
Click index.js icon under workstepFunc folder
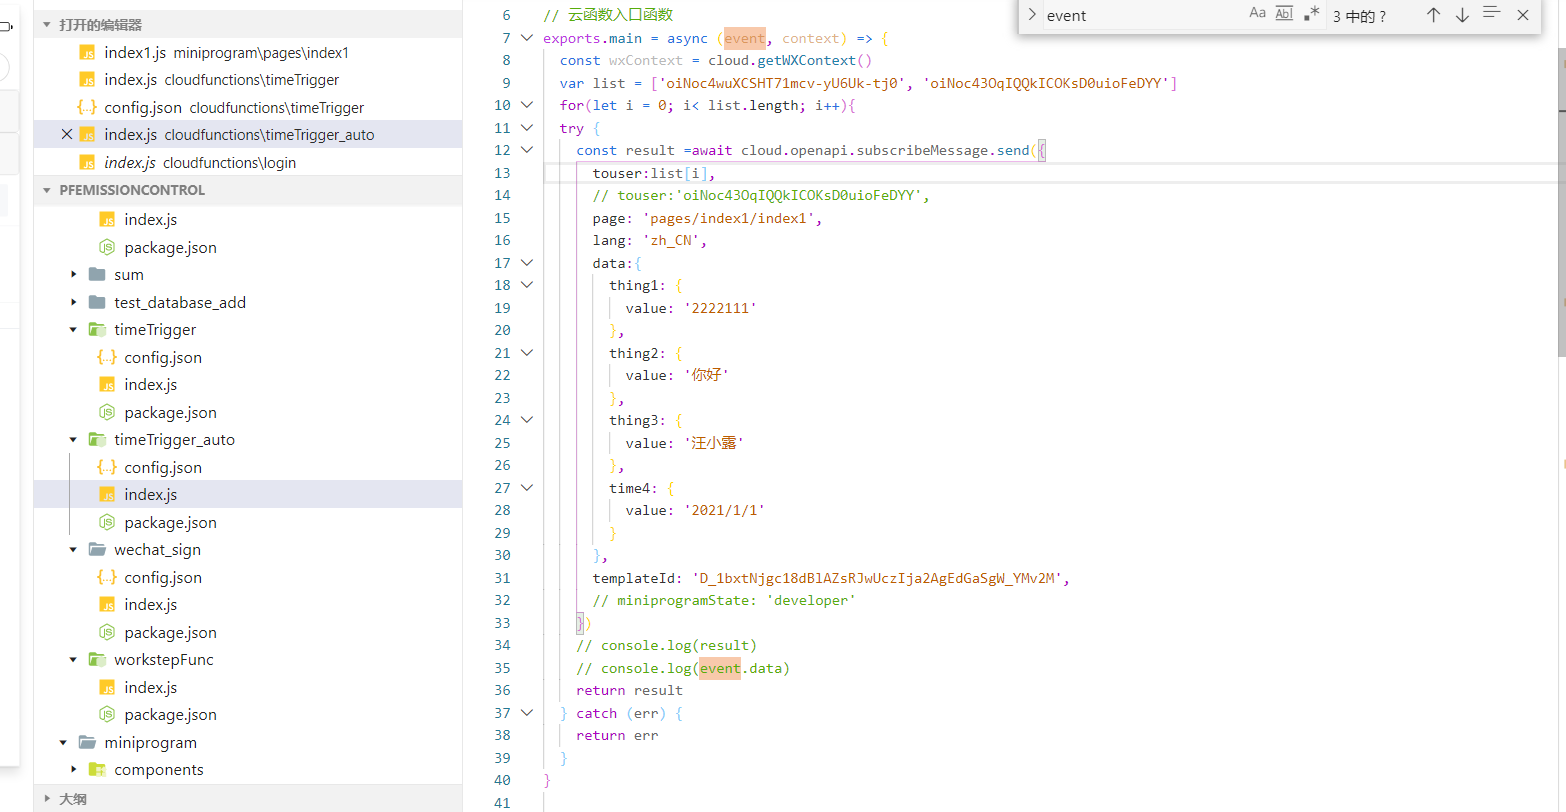107,687
